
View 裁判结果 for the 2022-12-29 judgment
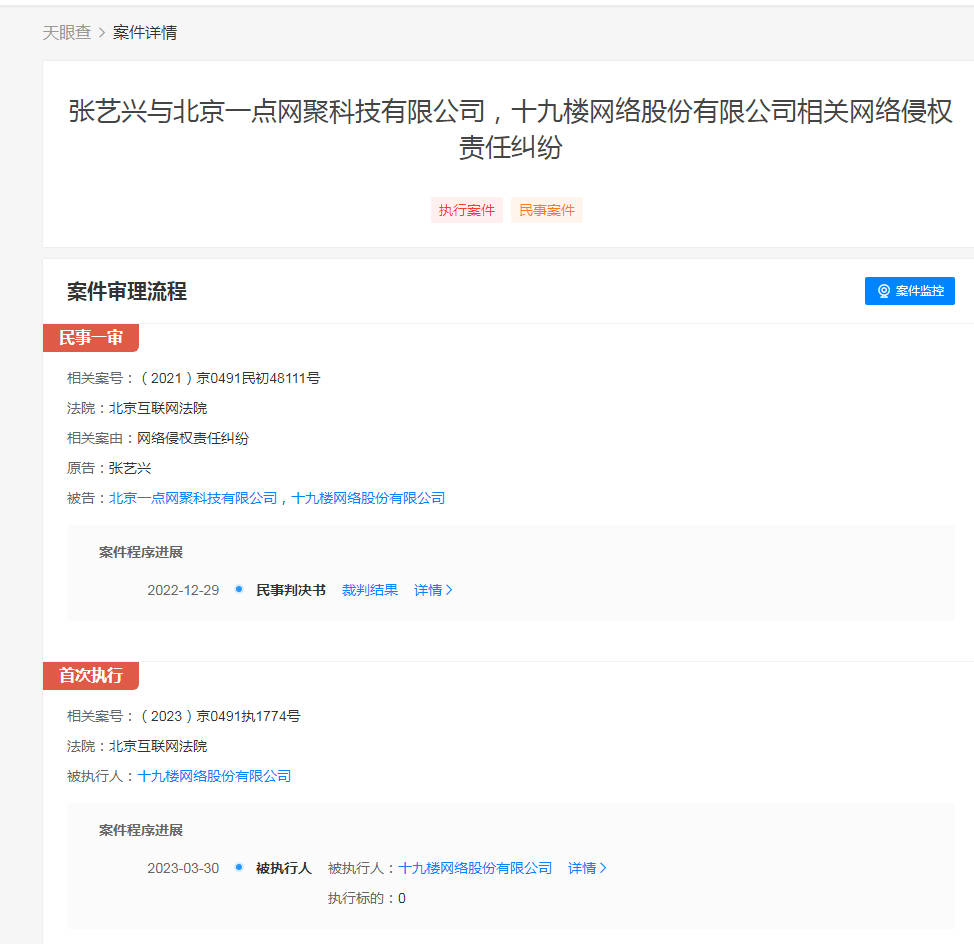click(370, 590)
